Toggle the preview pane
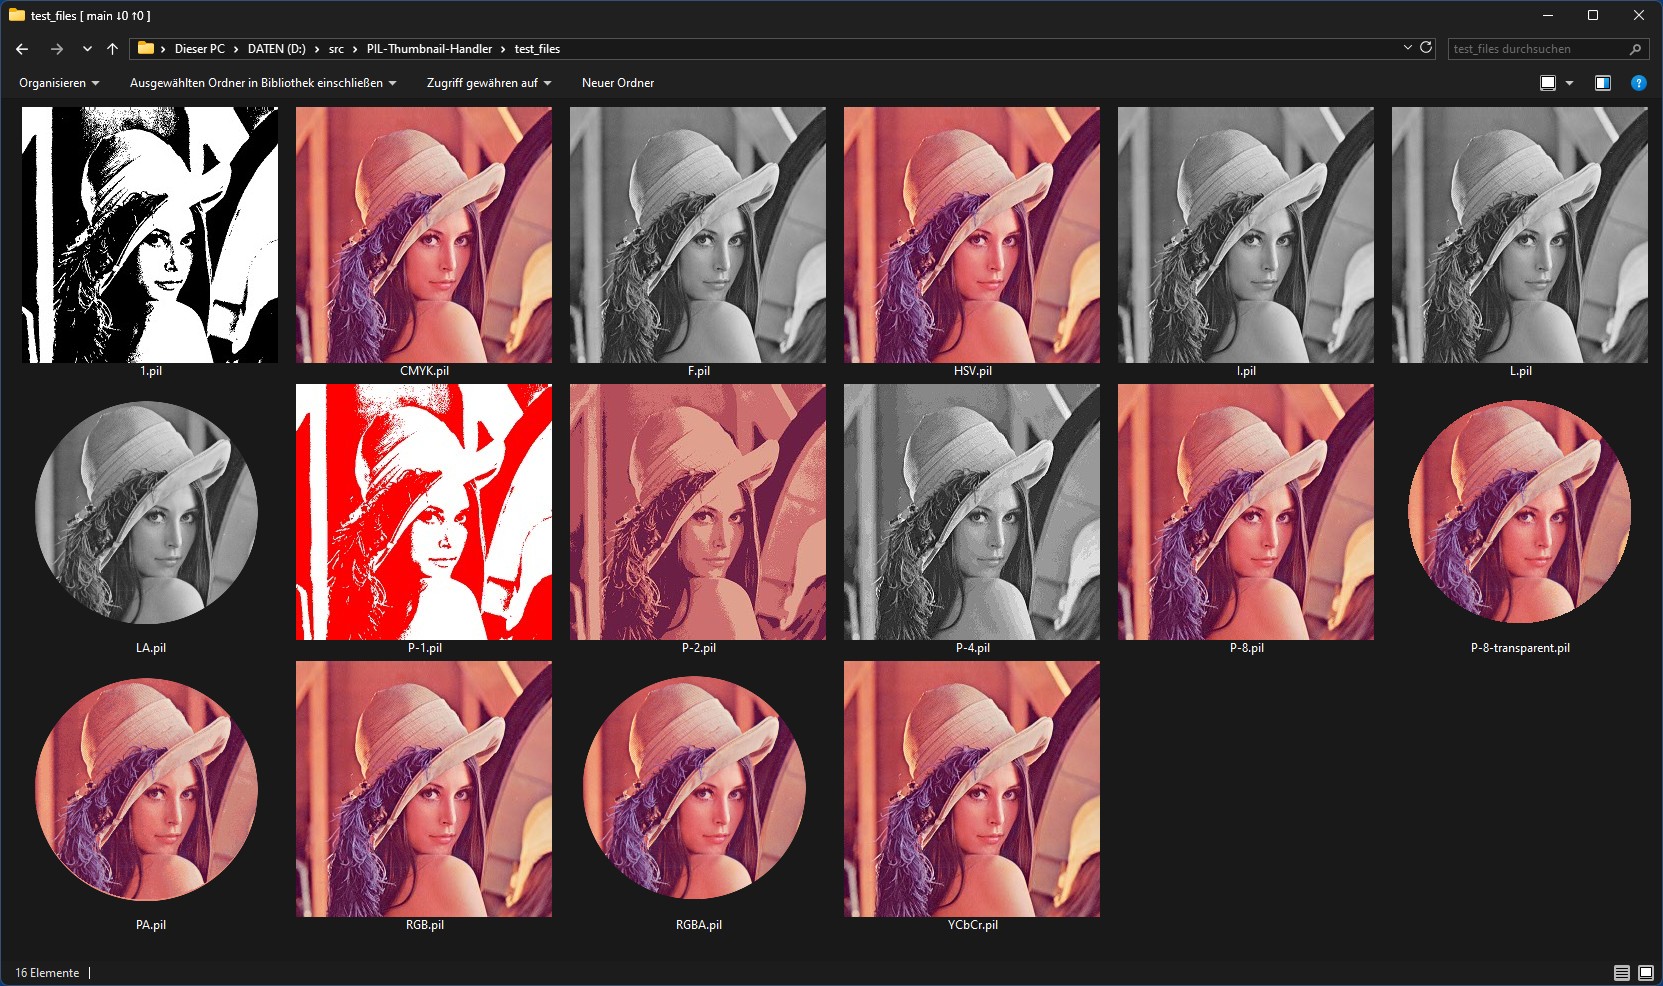The image size is (1663, 986). (x=1603, y=83)
